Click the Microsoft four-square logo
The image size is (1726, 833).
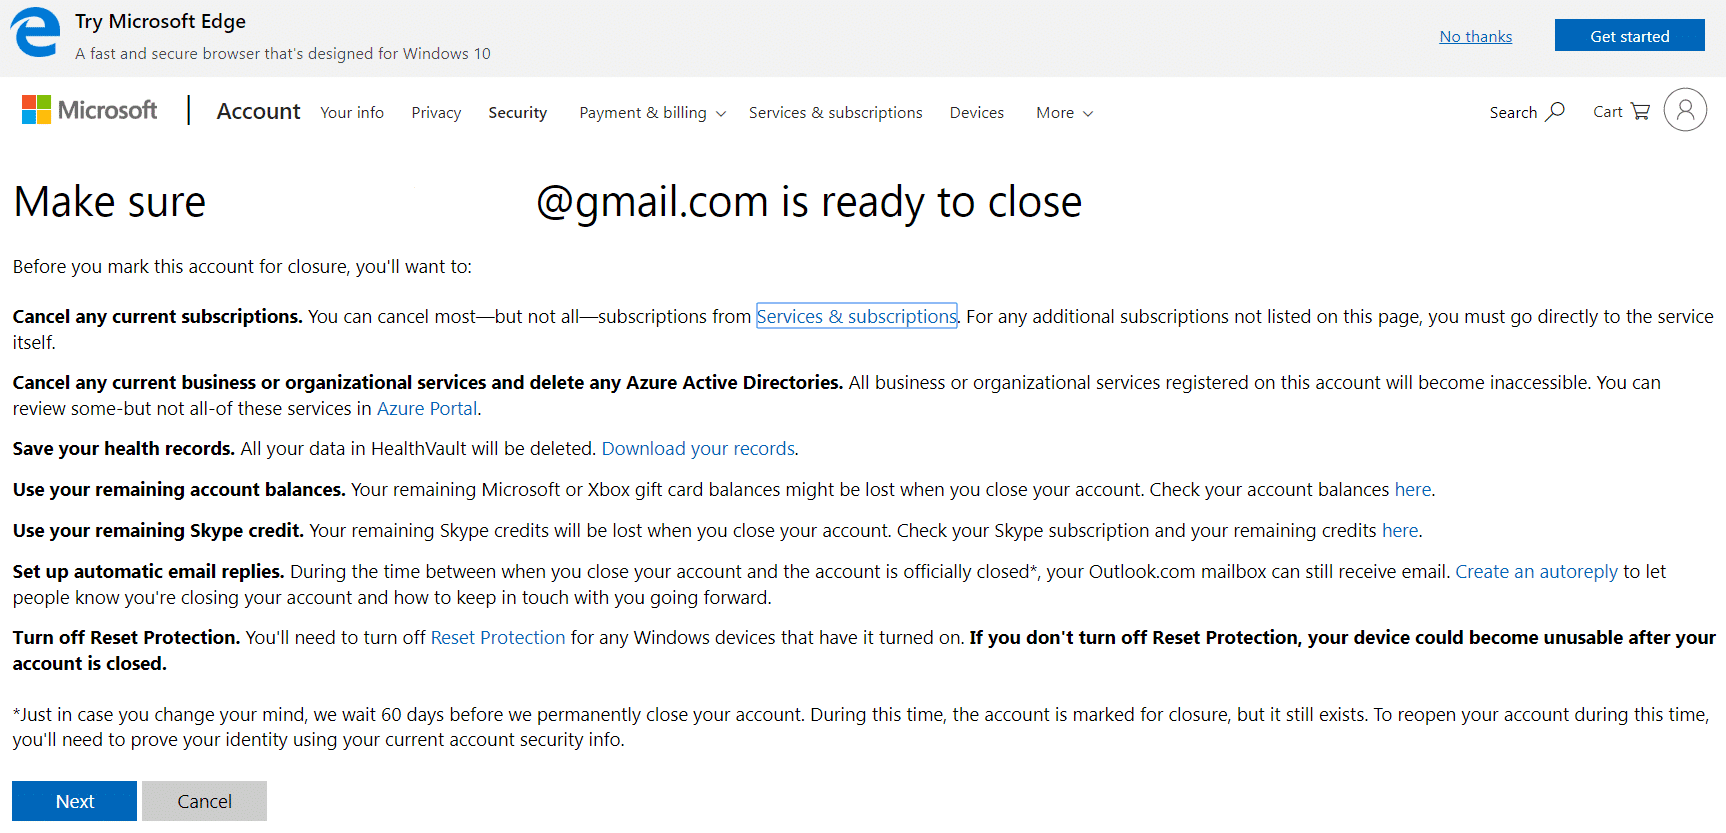36,110
